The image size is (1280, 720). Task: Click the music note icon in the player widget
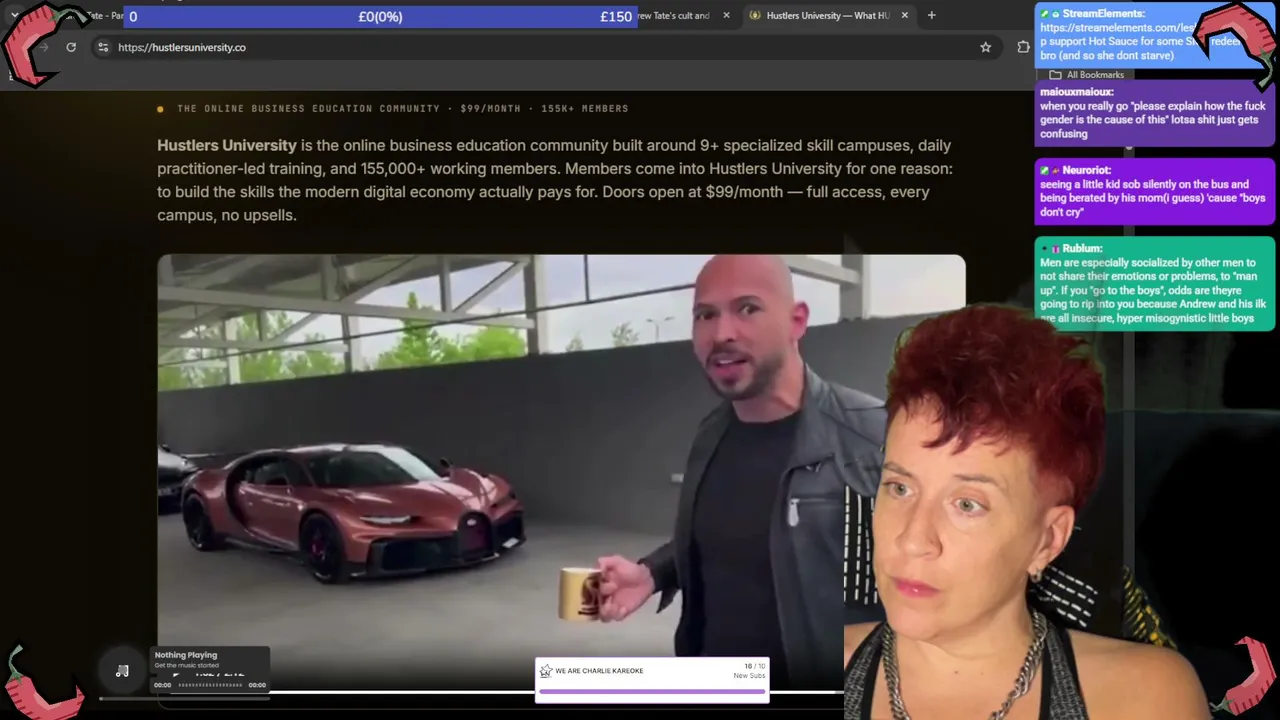click(122, 671)
